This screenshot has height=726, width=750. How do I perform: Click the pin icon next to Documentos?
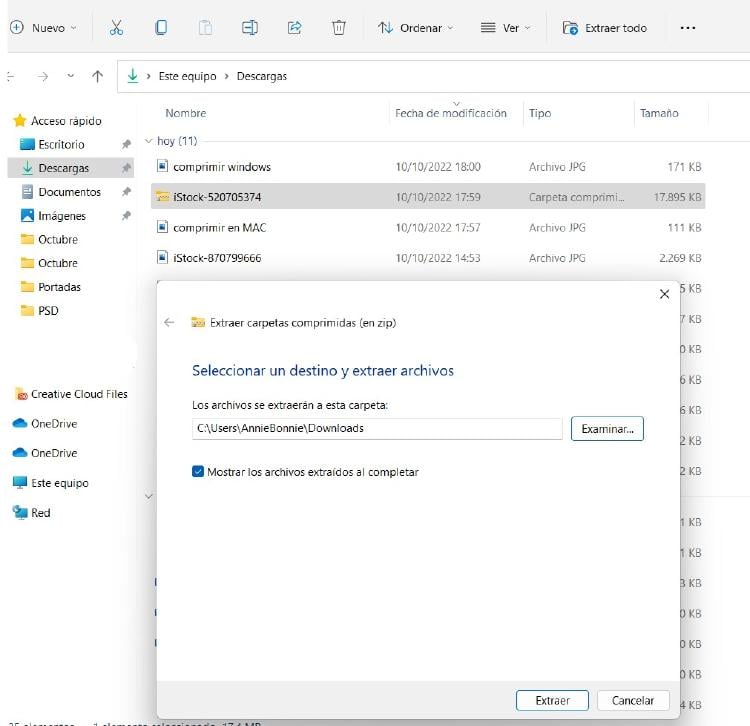click(126, 192)
